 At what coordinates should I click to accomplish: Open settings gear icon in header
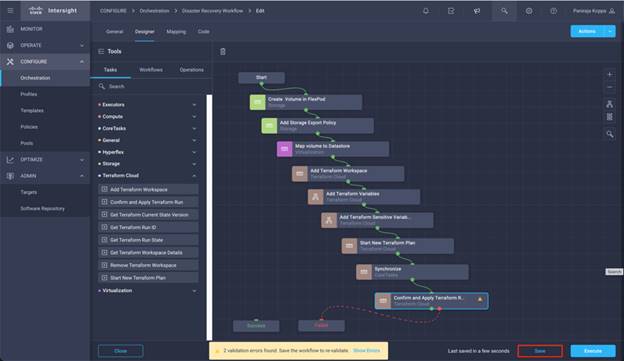pos(529,11)
